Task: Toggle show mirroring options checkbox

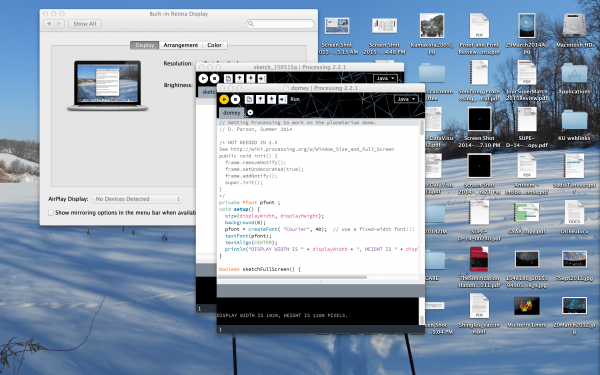Action: (51, 213)
